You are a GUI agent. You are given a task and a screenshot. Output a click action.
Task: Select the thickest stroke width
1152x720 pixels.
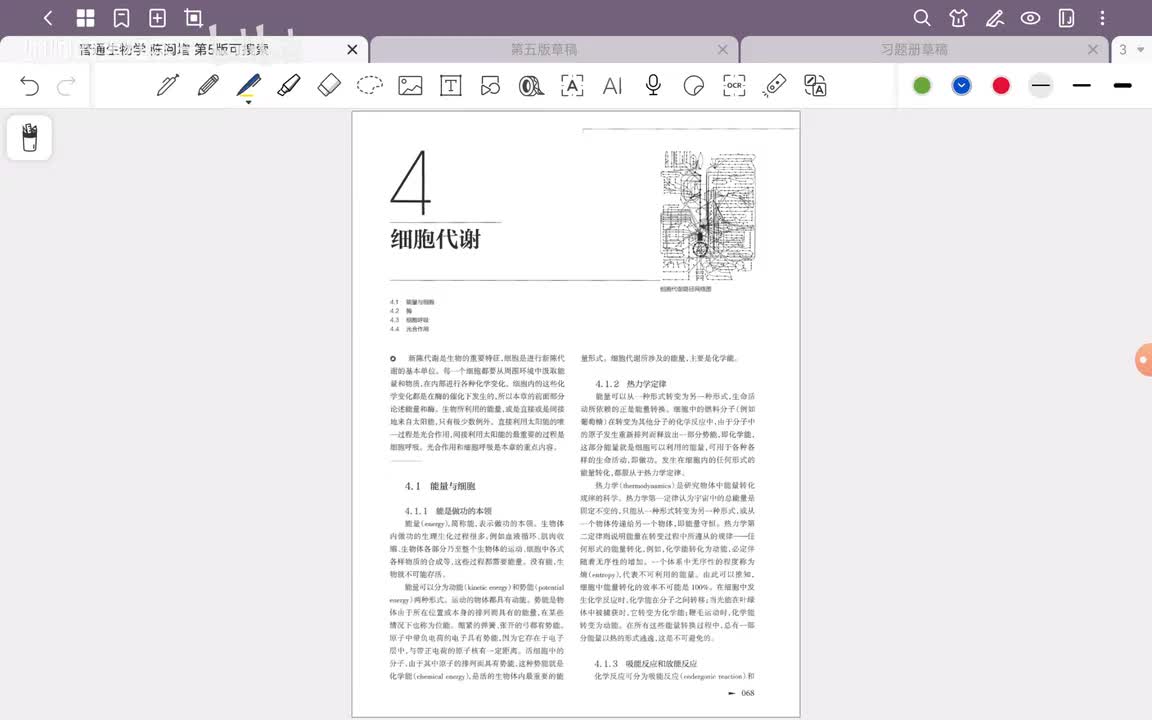pyautogui.click(x=1122, y=85)
